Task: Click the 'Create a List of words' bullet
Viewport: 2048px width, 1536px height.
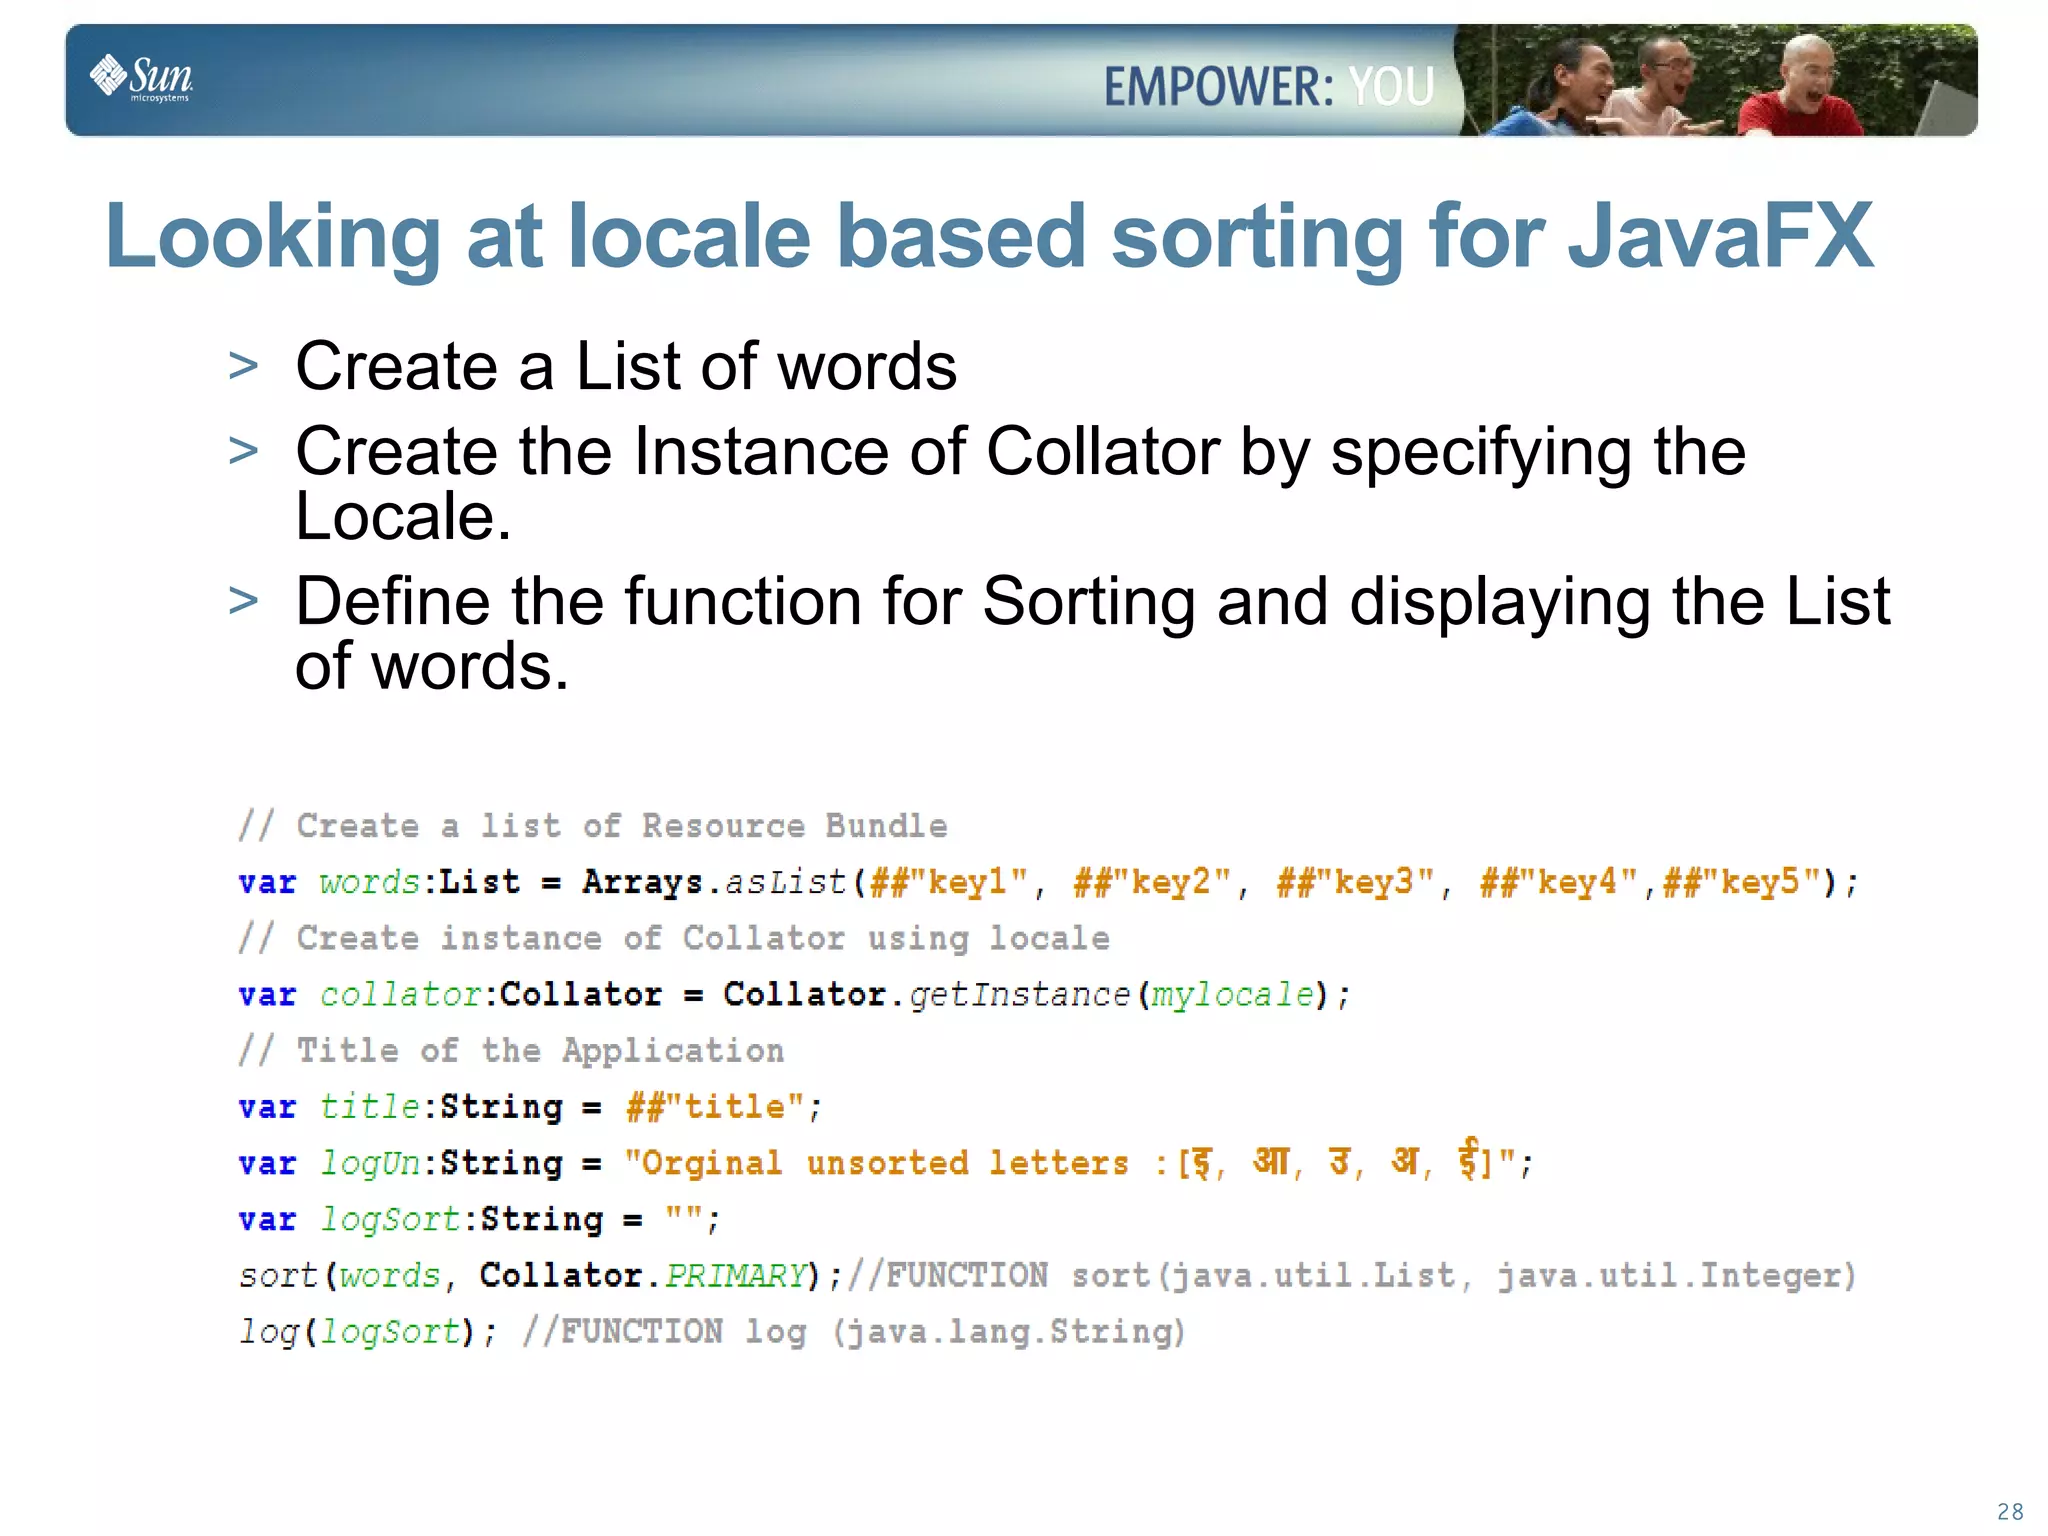Action: coord(626,366)
